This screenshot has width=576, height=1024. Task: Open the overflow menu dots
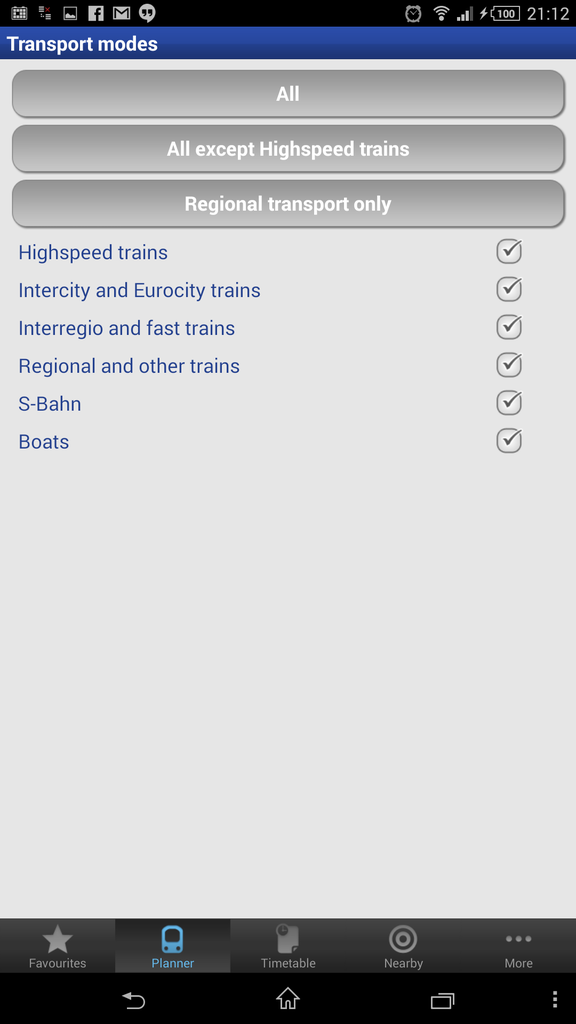(x=554, y=999)
